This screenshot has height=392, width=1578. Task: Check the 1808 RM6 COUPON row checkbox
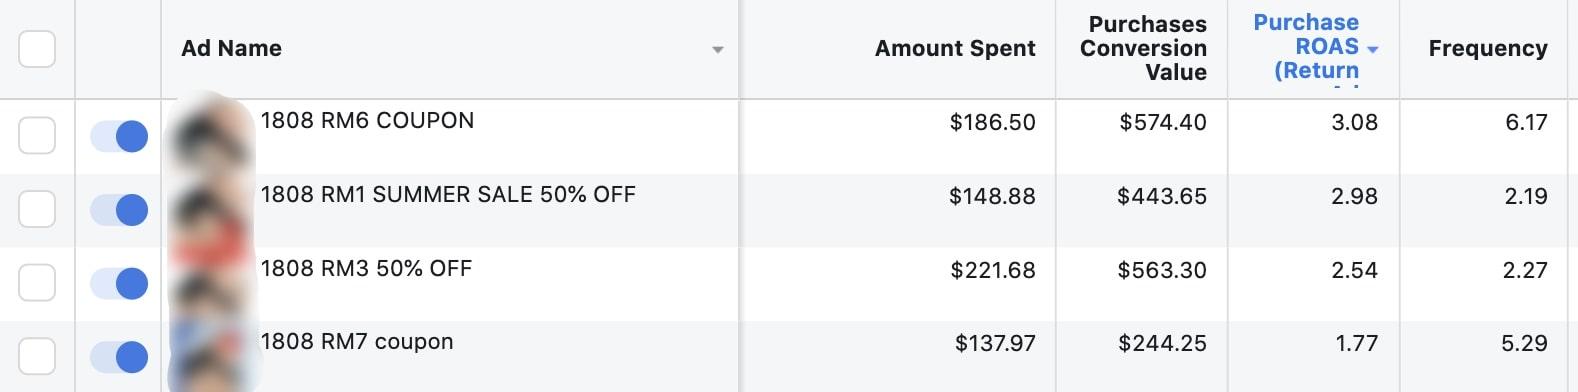click(x=37, y=135)
